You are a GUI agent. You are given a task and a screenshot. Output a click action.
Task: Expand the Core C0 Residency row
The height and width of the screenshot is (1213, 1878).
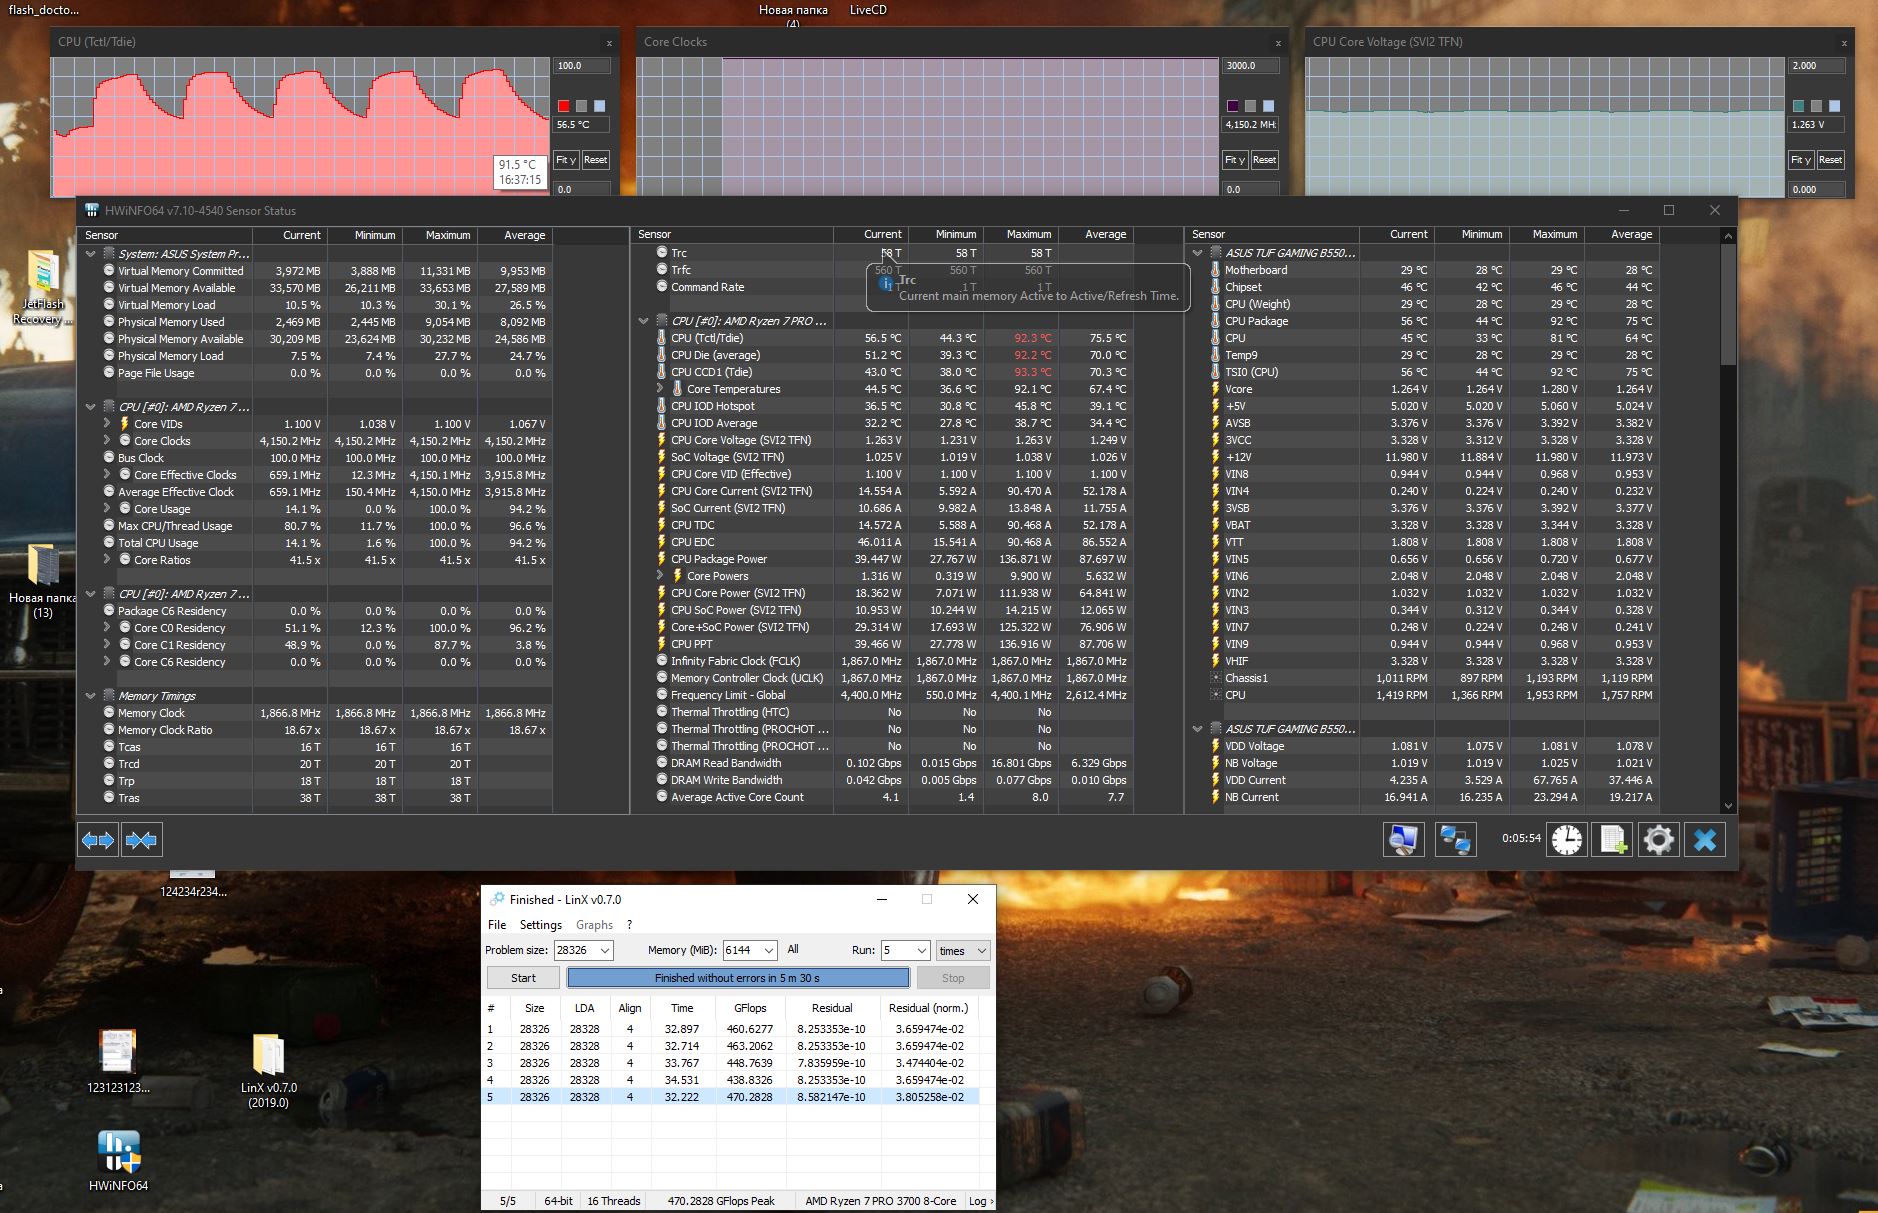107,628
